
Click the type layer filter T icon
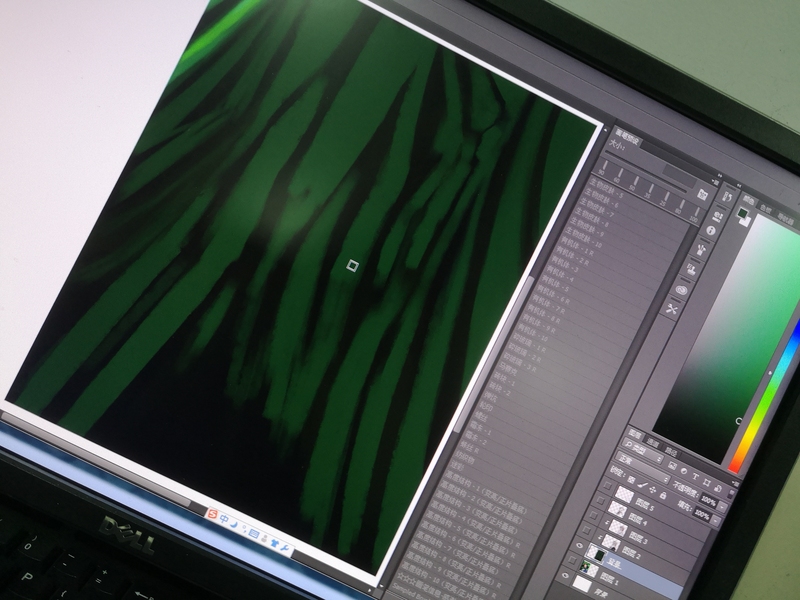tap(695, 477)
